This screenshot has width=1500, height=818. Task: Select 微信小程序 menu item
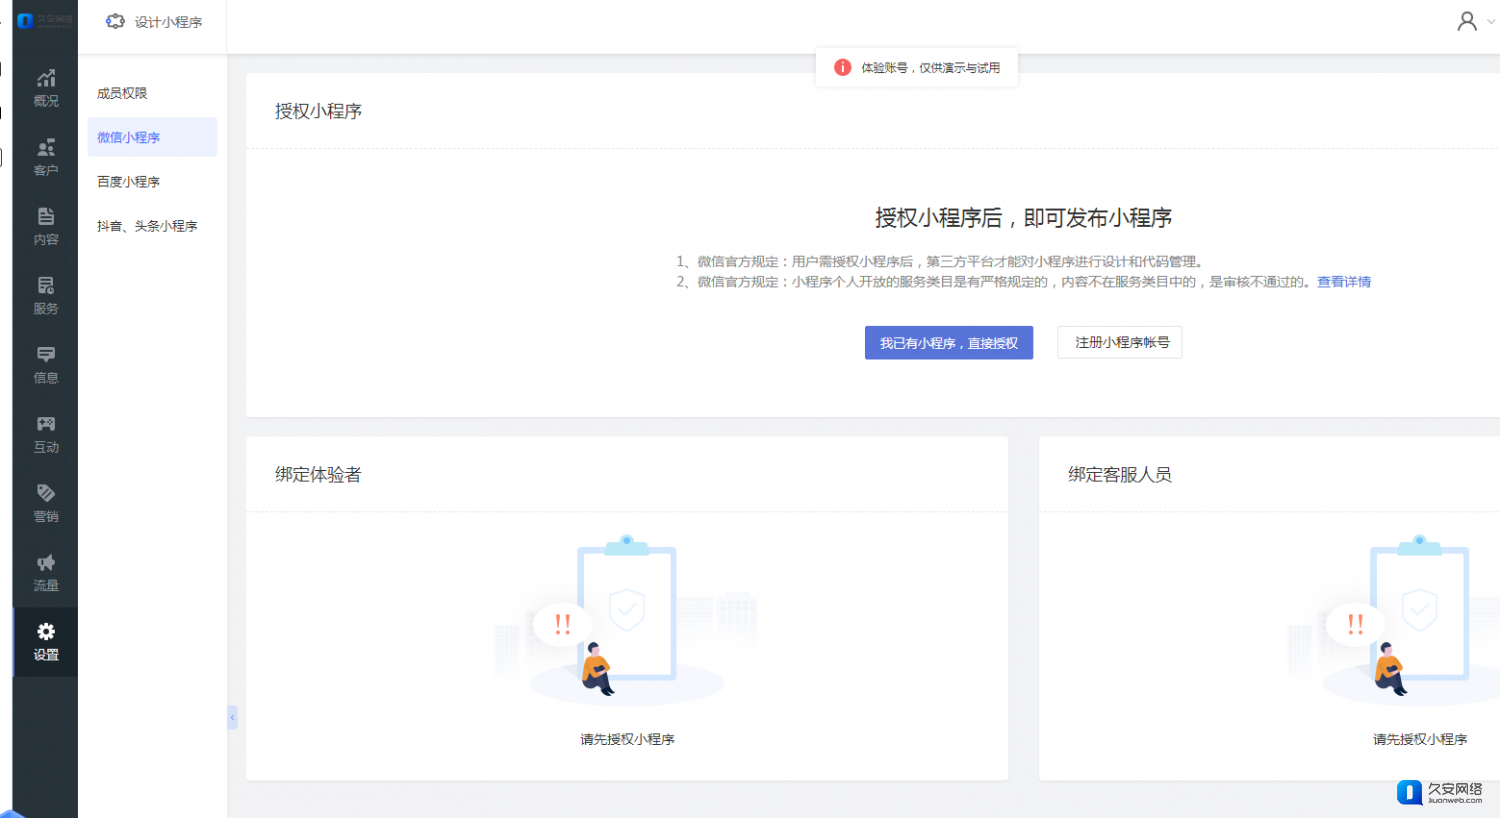[x=128, y=138]
